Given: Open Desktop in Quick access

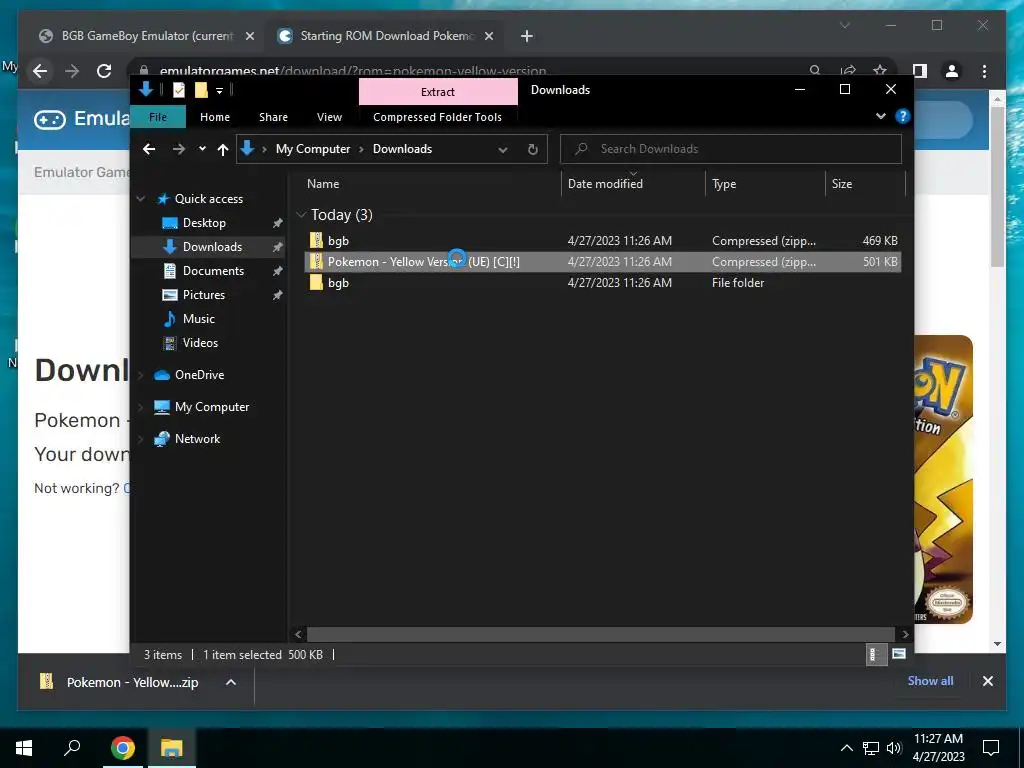Looking at the screenshot, I should (204, 223).
